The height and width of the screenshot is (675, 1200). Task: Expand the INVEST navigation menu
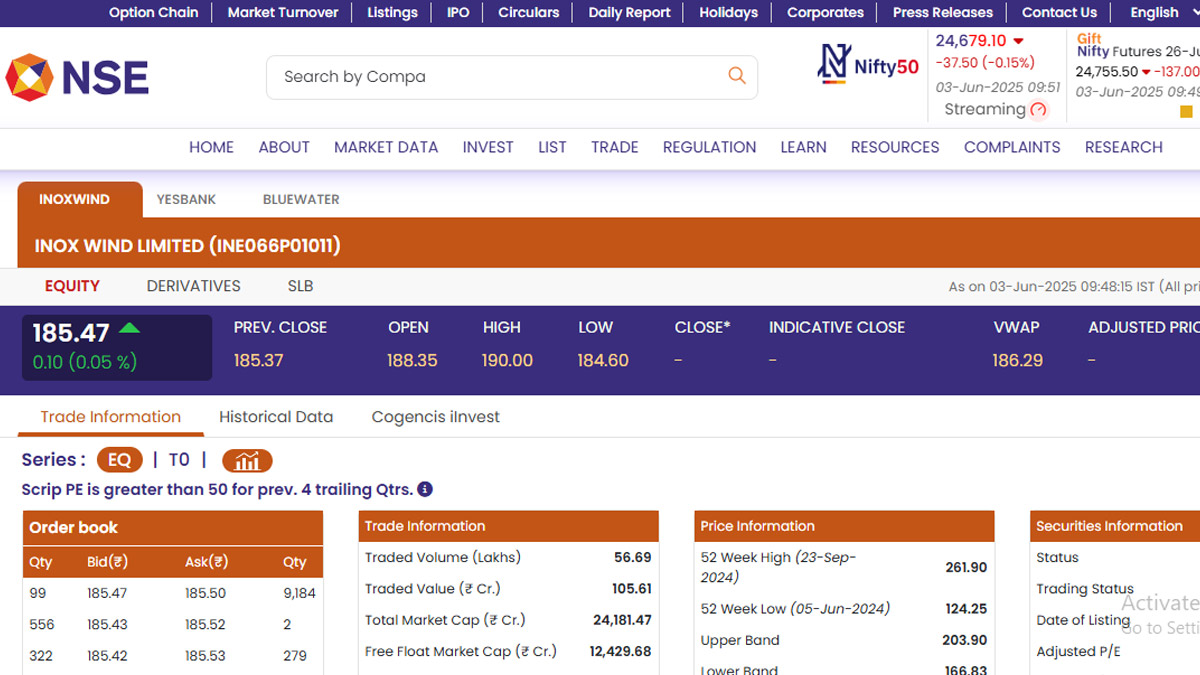488,147
